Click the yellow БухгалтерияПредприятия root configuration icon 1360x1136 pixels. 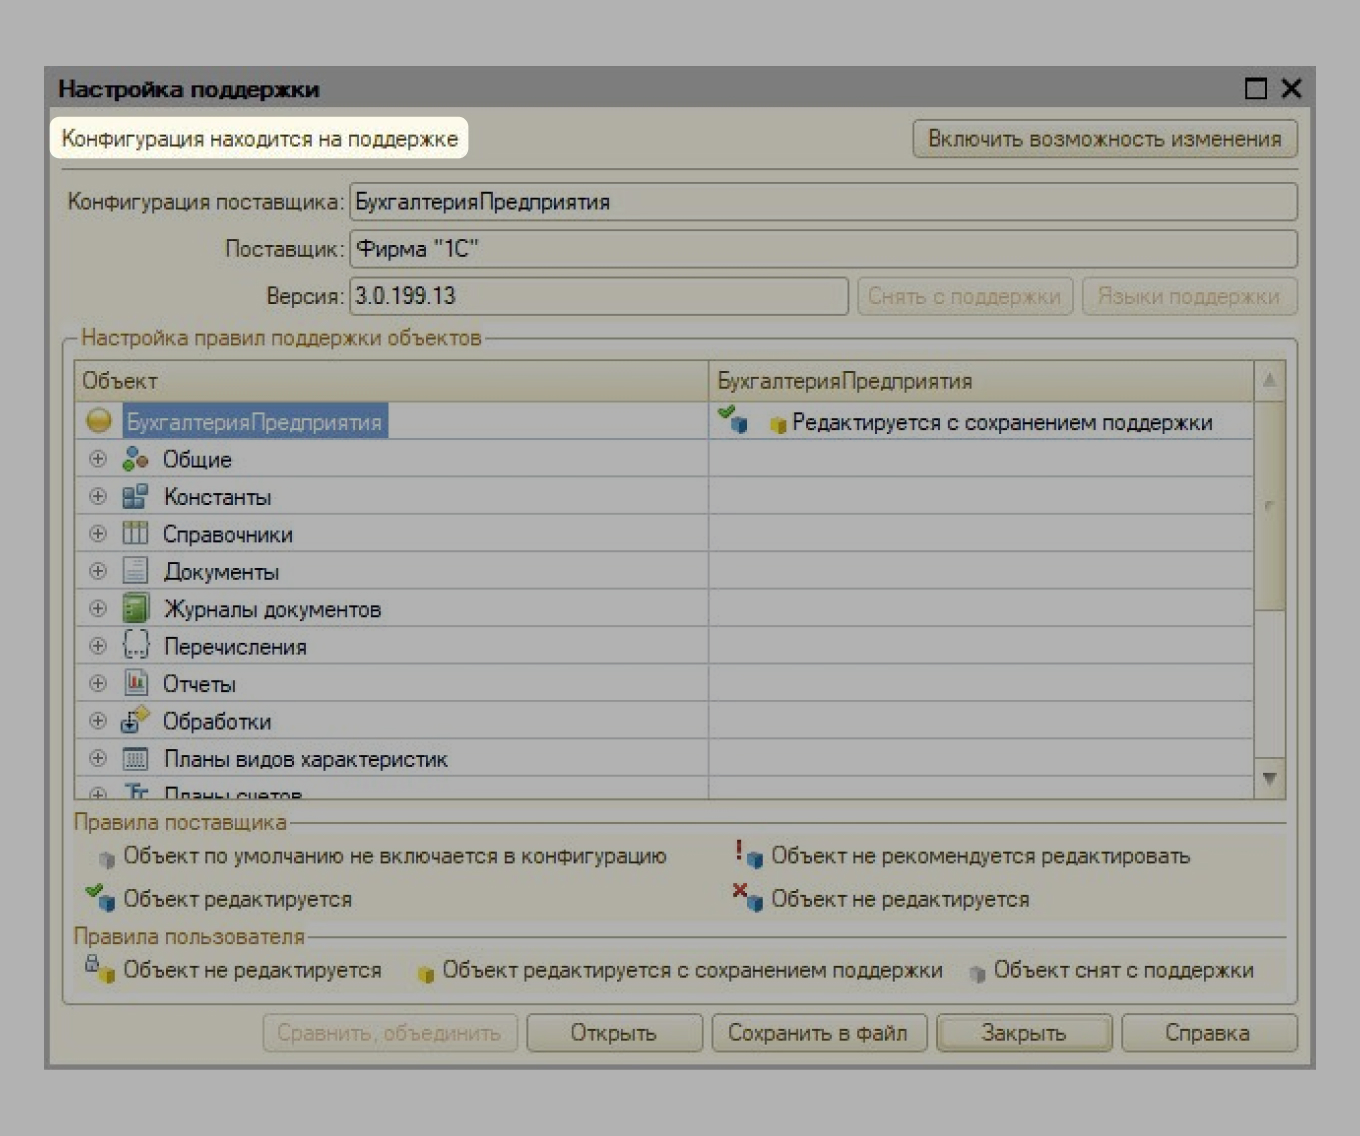coord(99,421)
